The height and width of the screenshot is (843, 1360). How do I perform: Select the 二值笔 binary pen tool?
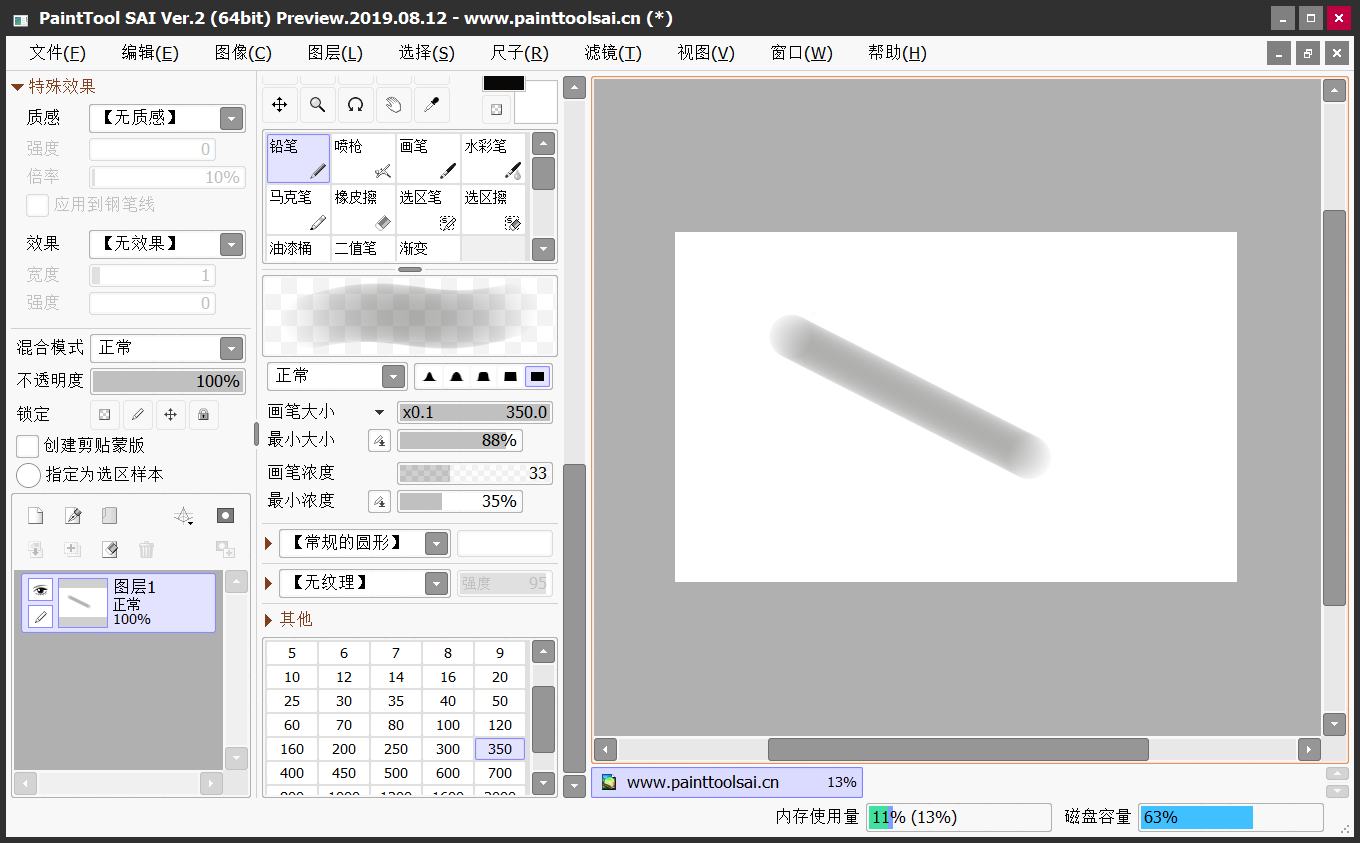tap(363, 249)
